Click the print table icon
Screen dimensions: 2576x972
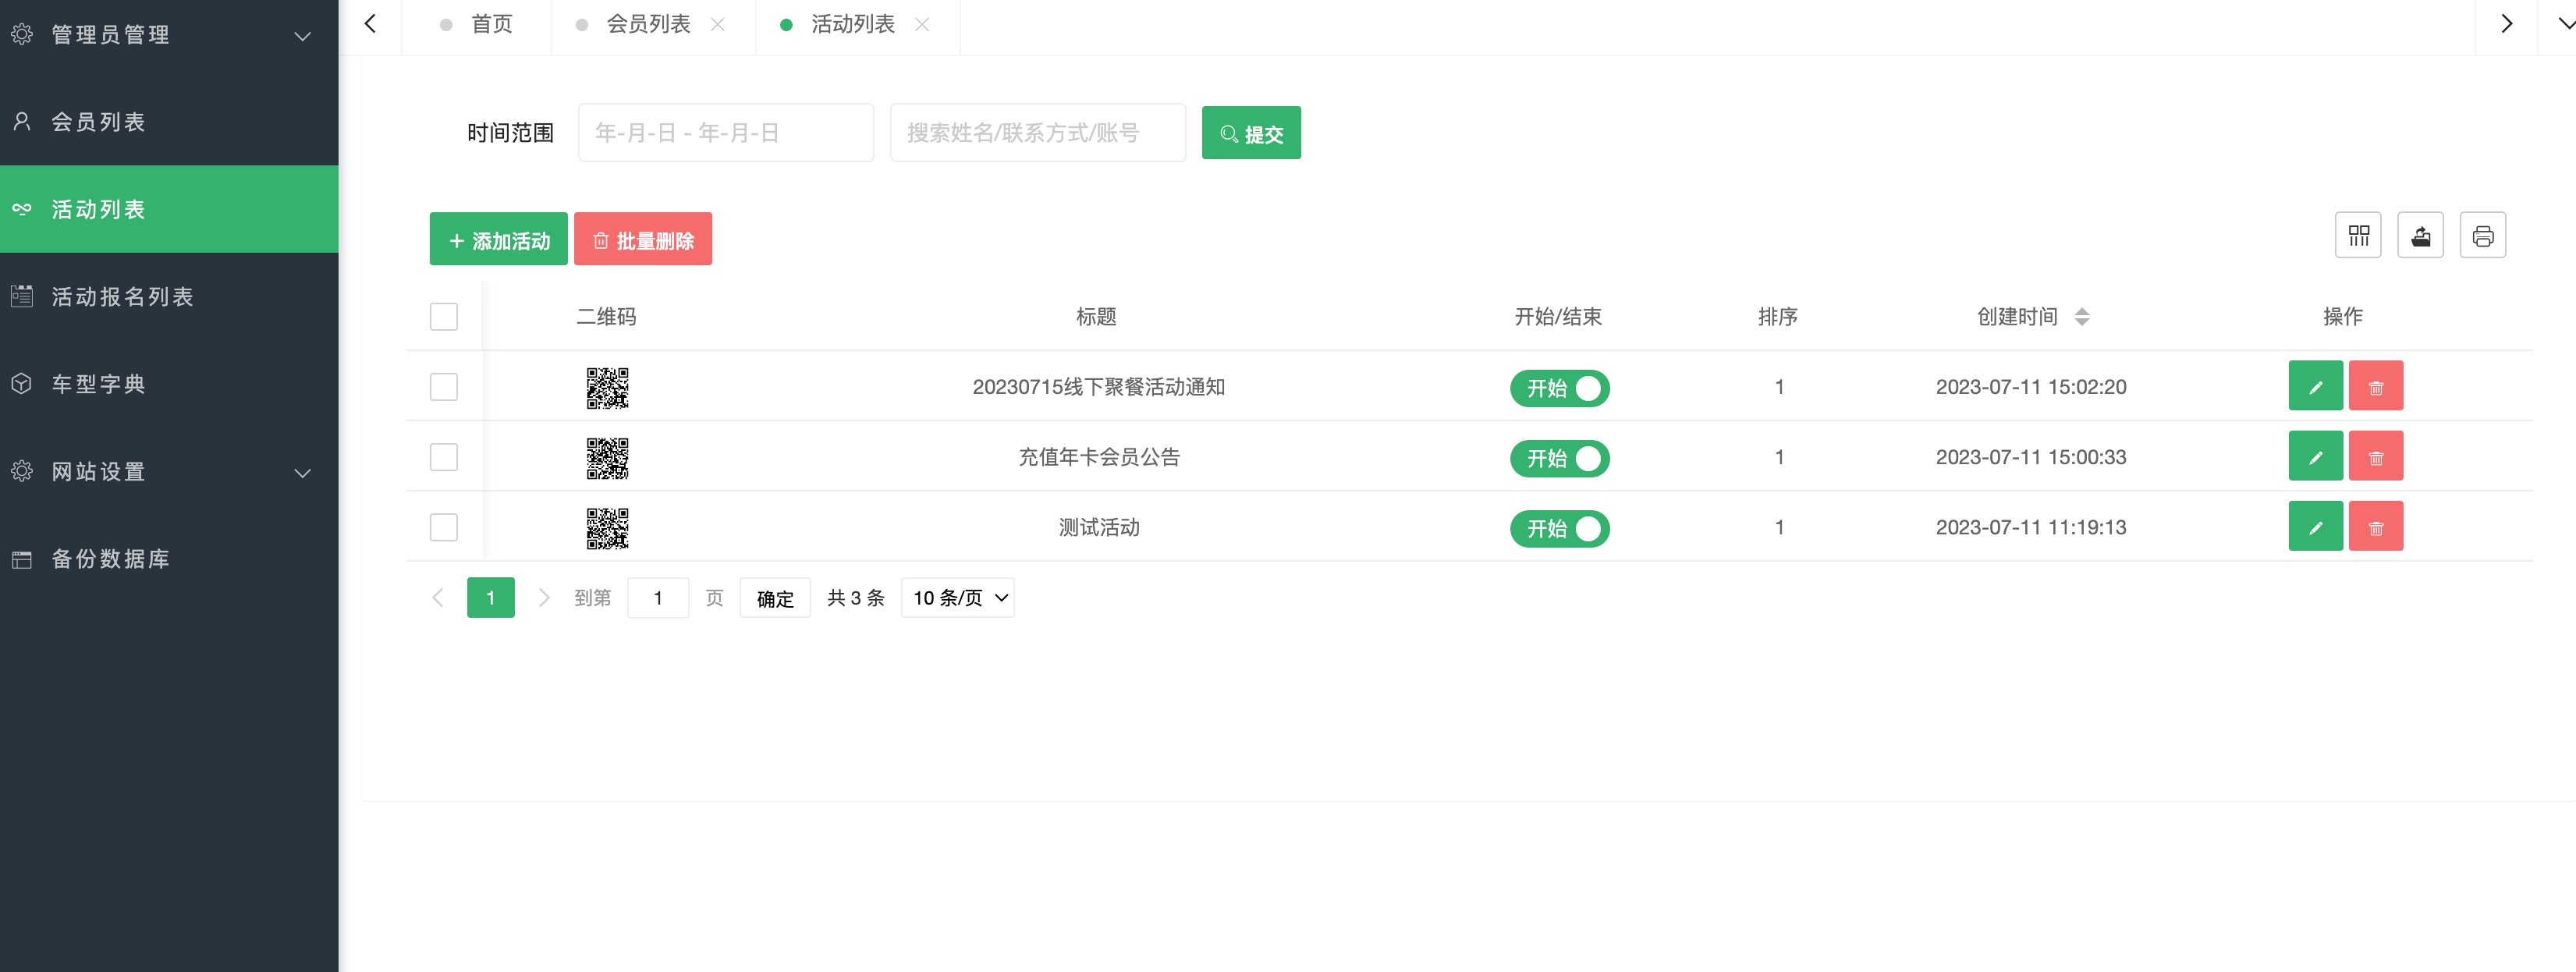point(2482,236)
